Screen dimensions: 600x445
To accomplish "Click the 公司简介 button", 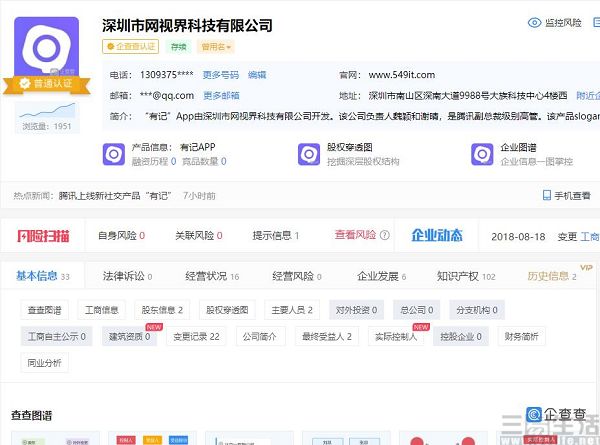I will click(x=259, y=337).
